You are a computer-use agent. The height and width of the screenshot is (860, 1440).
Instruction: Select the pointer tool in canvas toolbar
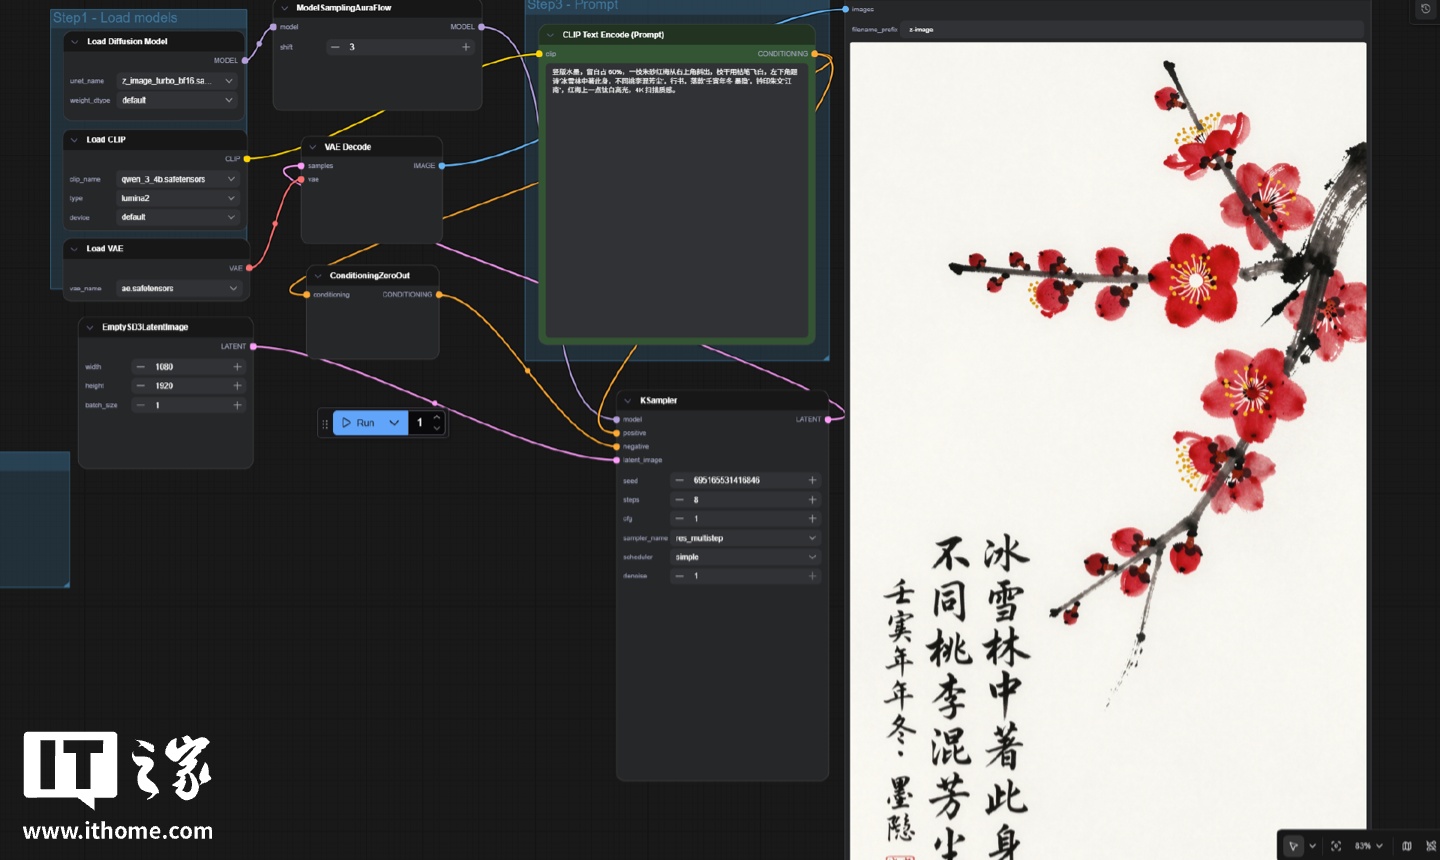tap(1293, 846)
